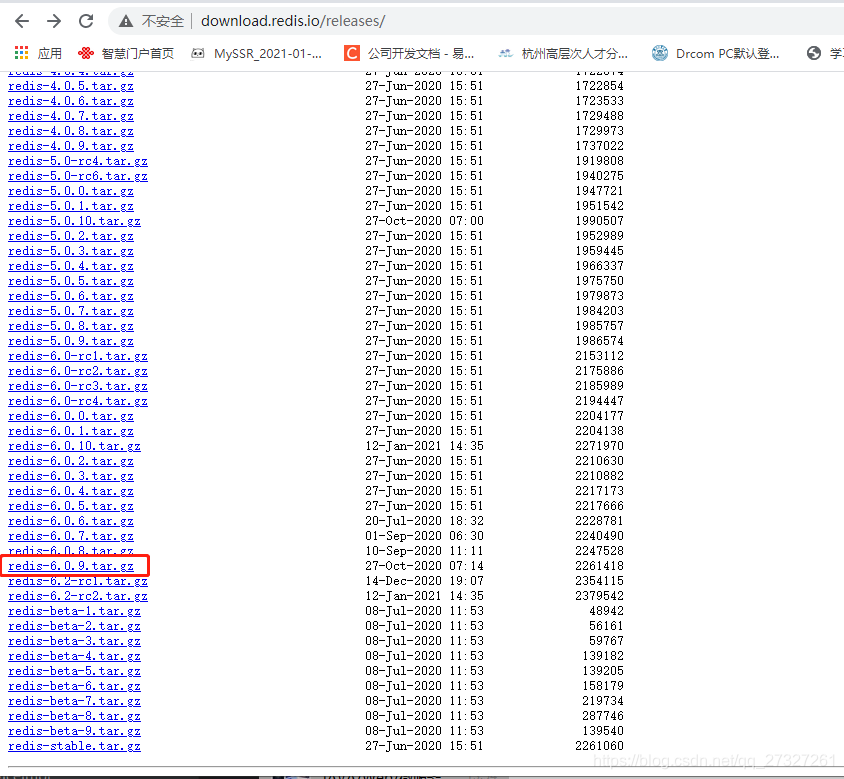Click file size 48942 of redis-beta-1
Image resolution: width=844 pixels, height=779 pixels.
[606, 611]
